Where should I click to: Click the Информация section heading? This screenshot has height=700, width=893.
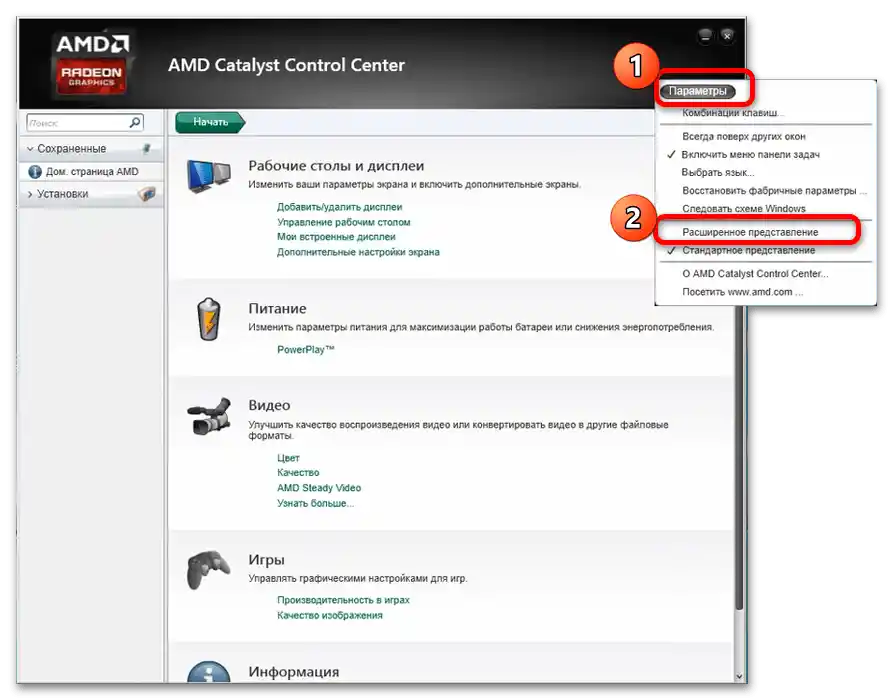[x=294, y=672]
